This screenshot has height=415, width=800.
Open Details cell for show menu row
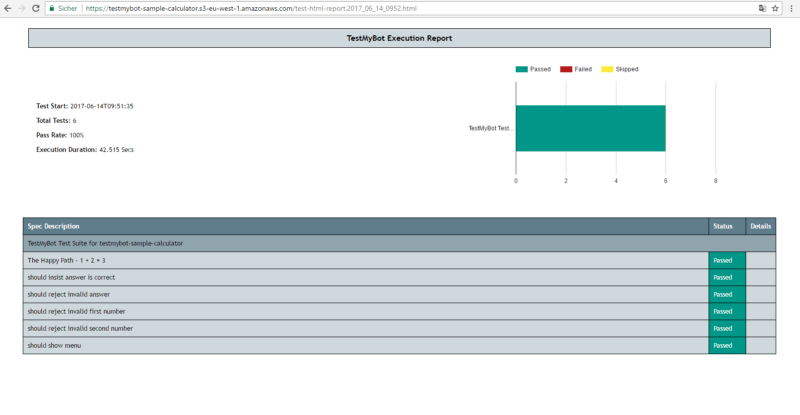pyautogui.click(x=761, y=345)
